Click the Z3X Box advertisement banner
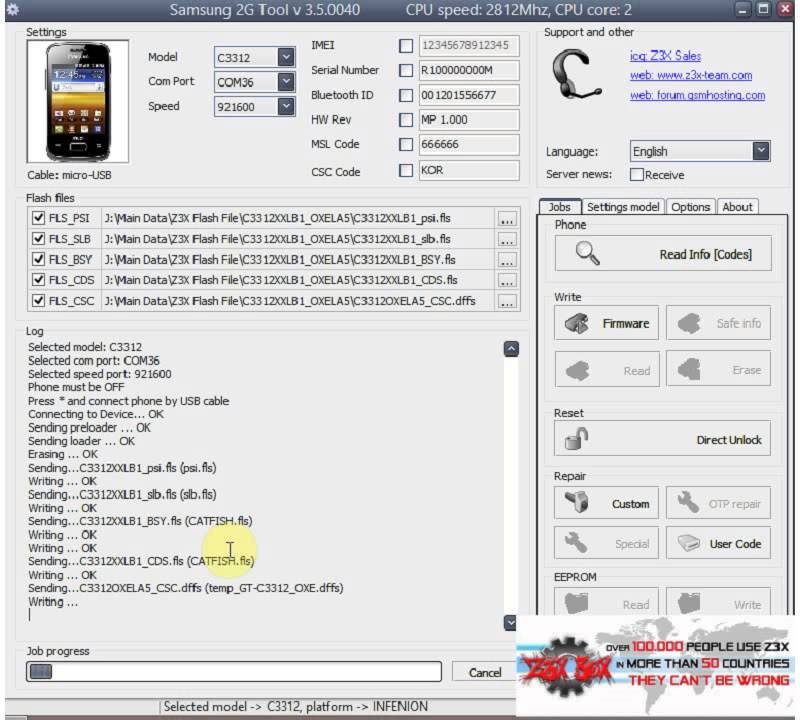 (x=656, y=666)
